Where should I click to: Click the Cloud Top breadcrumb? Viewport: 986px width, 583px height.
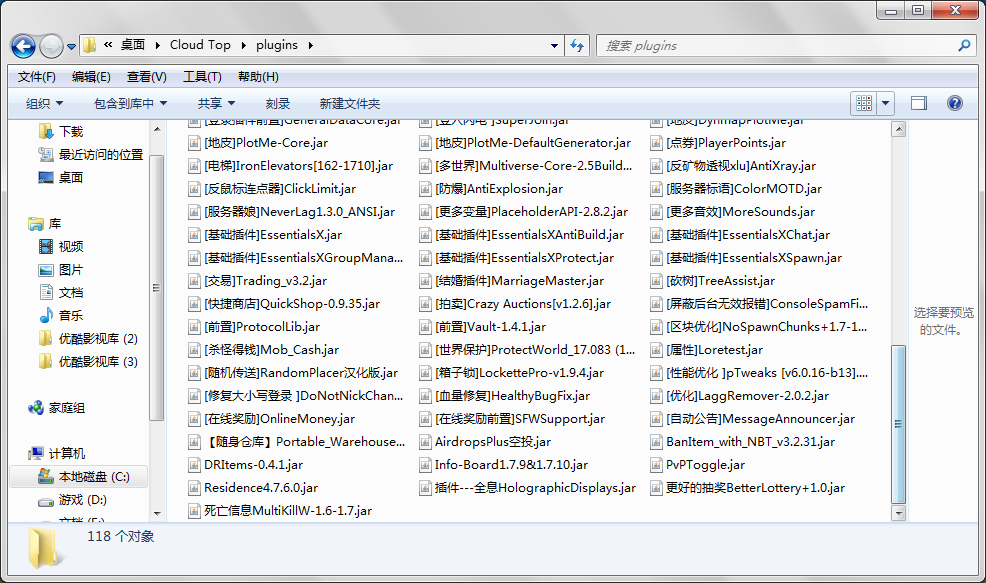[200, 45]
